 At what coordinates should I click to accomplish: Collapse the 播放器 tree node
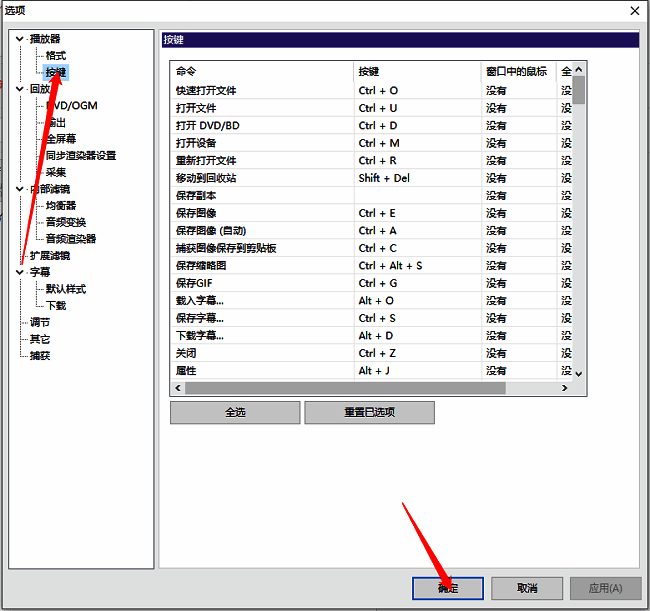pos(19,39)
